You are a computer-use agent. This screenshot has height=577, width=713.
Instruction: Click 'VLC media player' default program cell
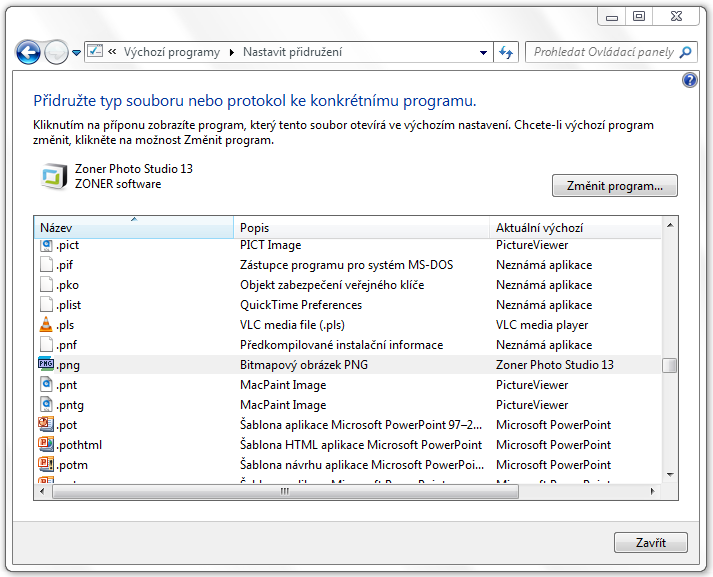542,325
